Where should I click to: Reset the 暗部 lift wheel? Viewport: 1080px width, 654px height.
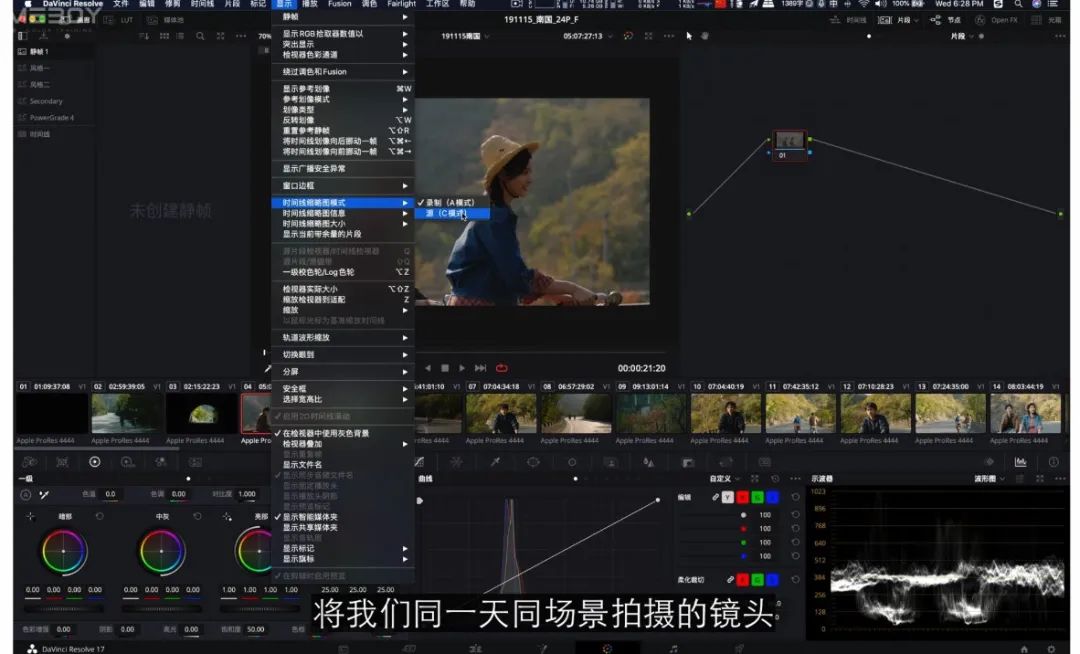click(x=99, y=516)
